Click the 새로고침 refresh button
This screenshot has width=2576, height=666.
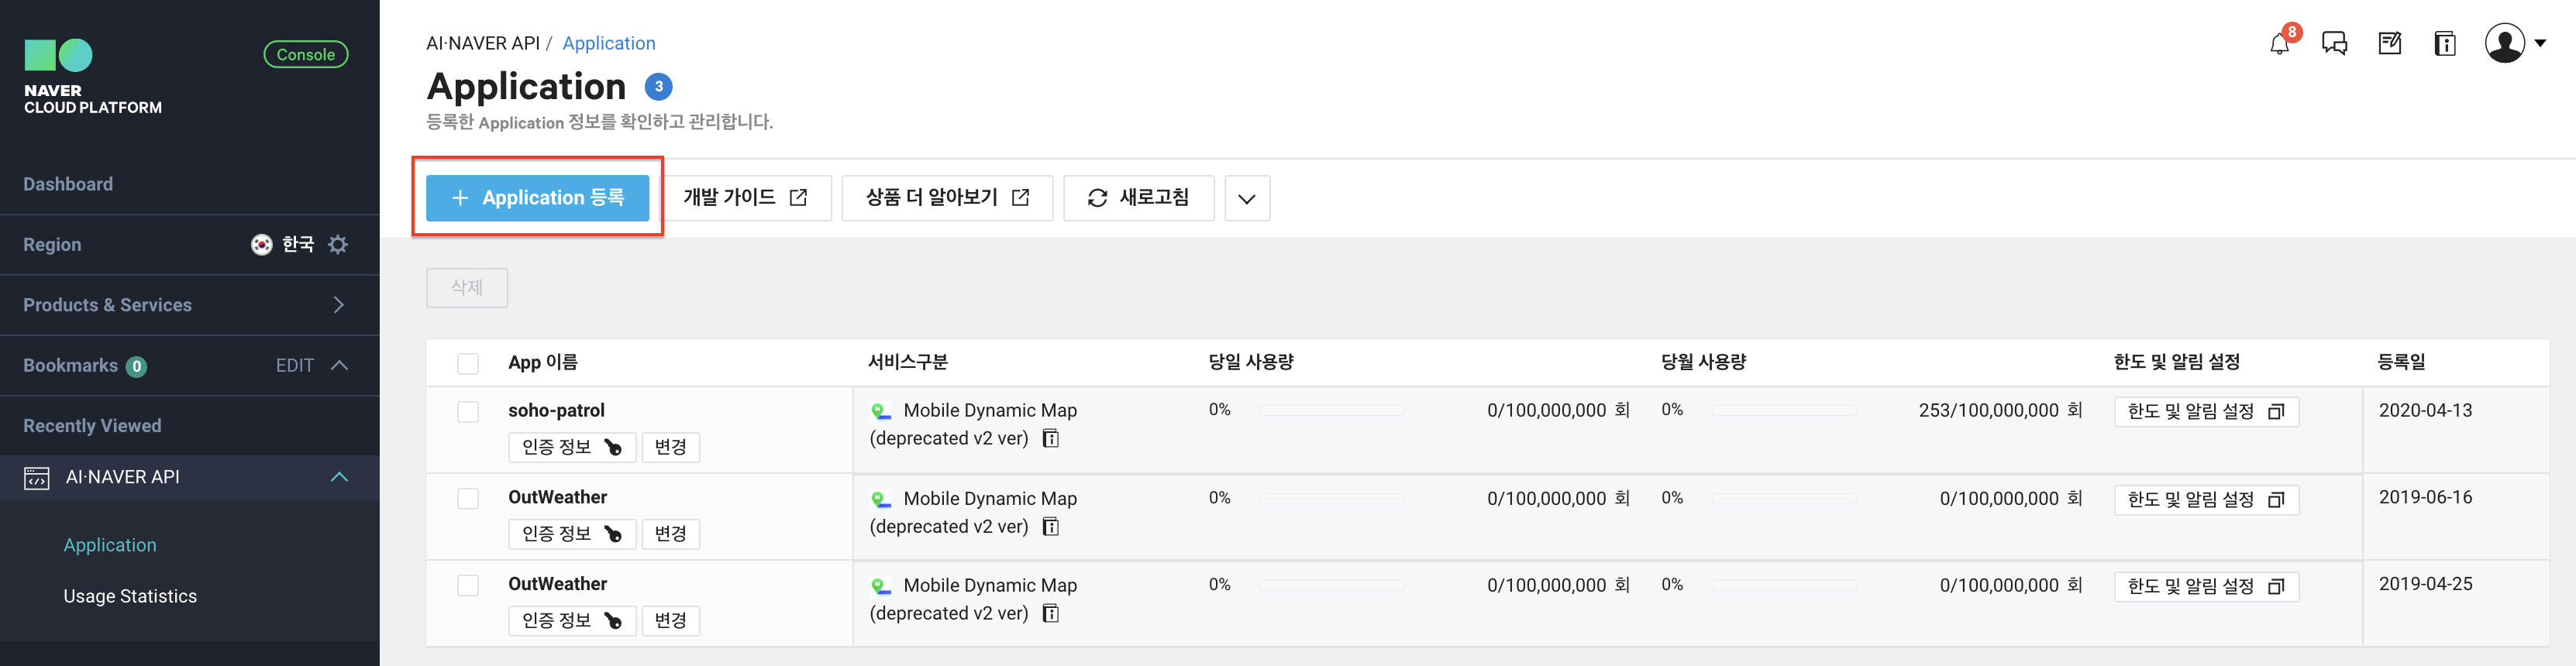(1139, 198)
